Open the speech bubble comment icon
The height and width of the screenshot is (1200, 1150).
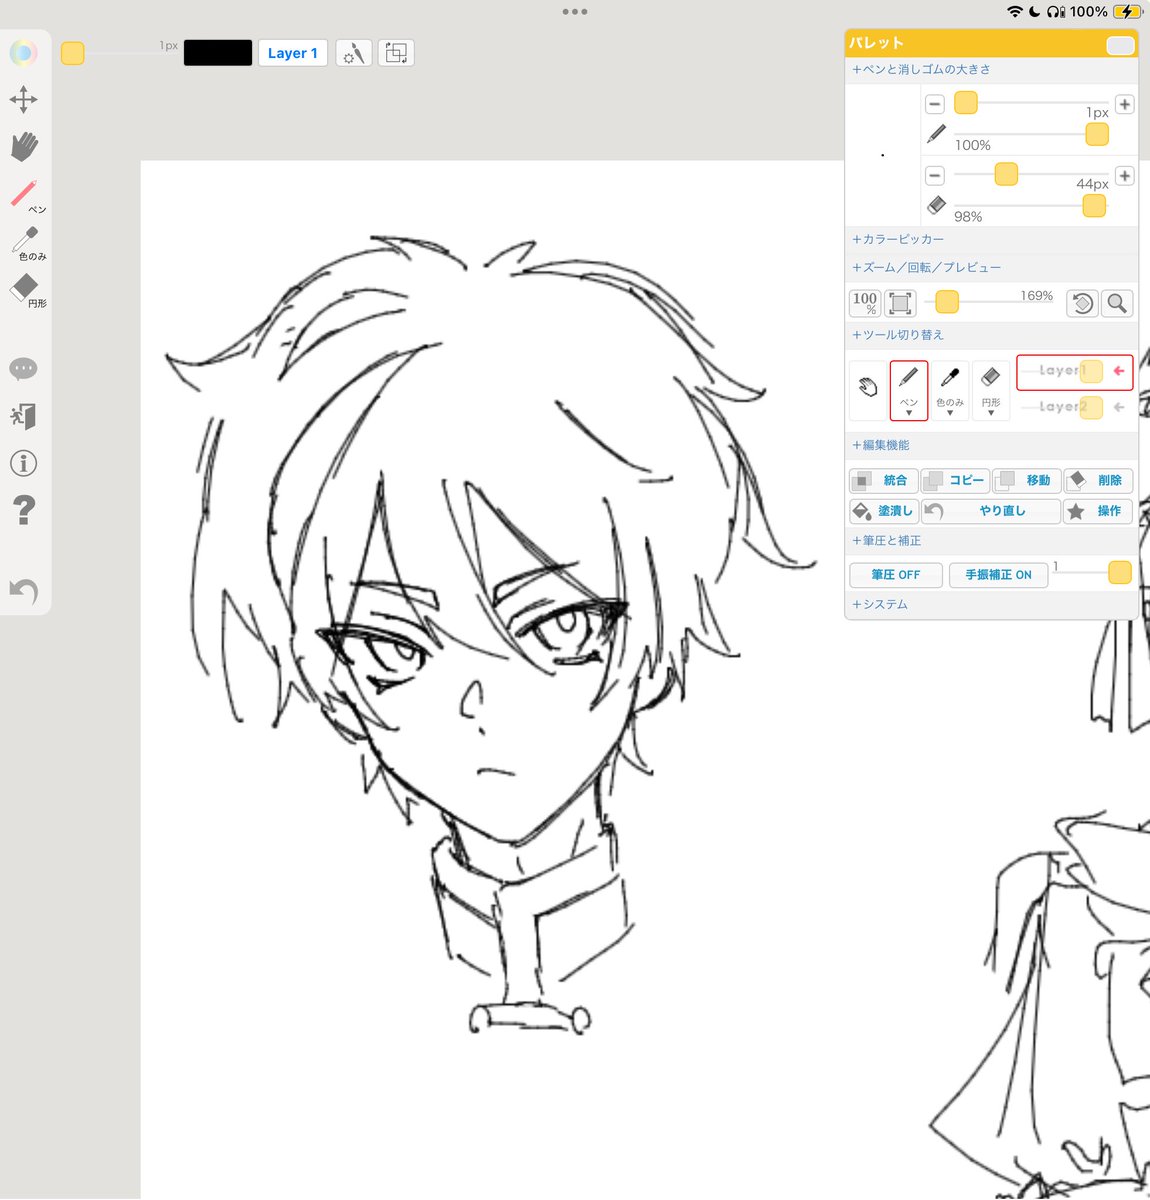pyautogui.click(x=23, y=369)
